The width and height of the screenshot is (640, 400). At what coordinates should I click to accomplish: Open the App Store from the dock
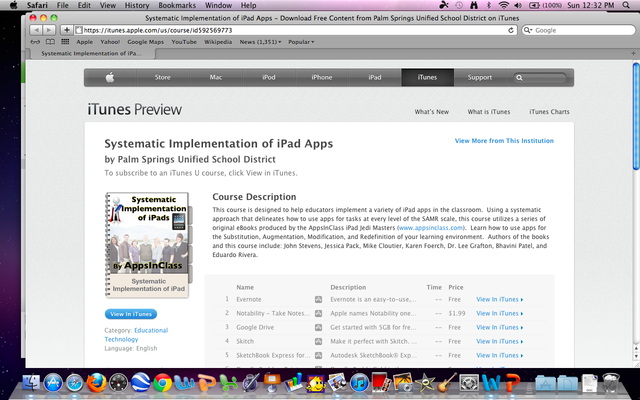point(53,383)
